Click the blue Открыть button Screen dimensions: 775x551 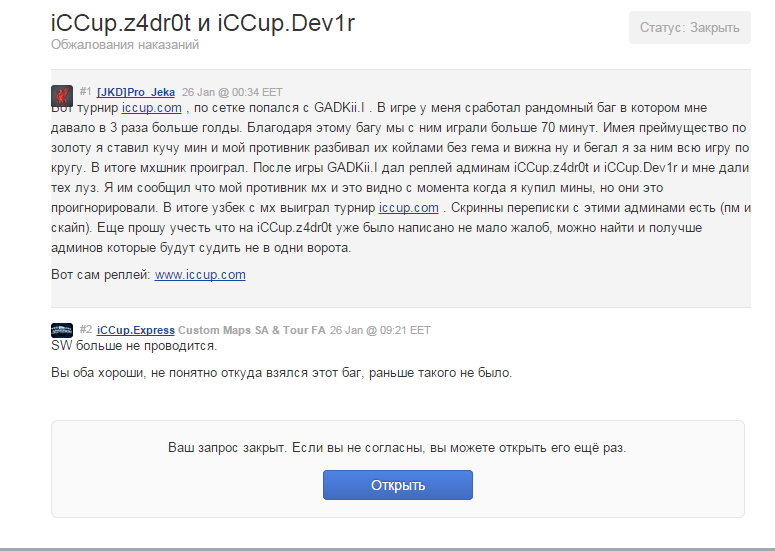pos(398,485)
